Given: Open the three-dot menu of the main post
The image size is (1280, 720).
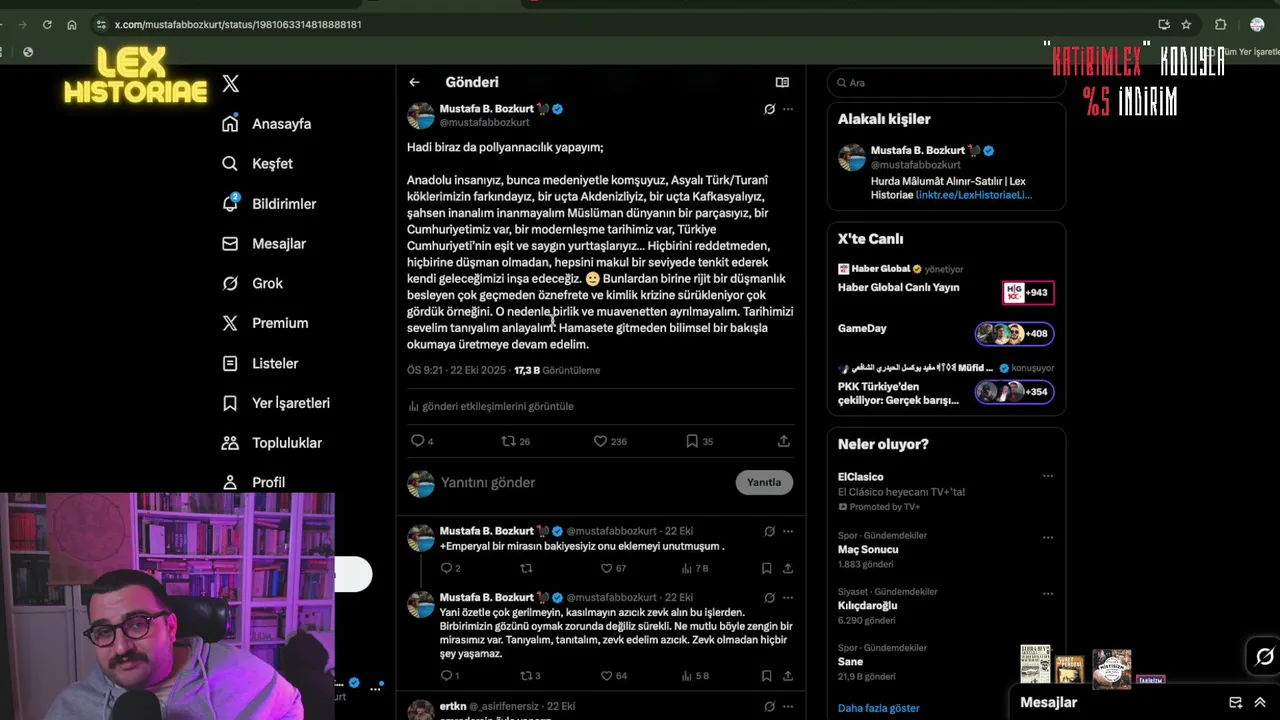Looking at the screenshot, I should pyautogui.click(x=788, y=109).
